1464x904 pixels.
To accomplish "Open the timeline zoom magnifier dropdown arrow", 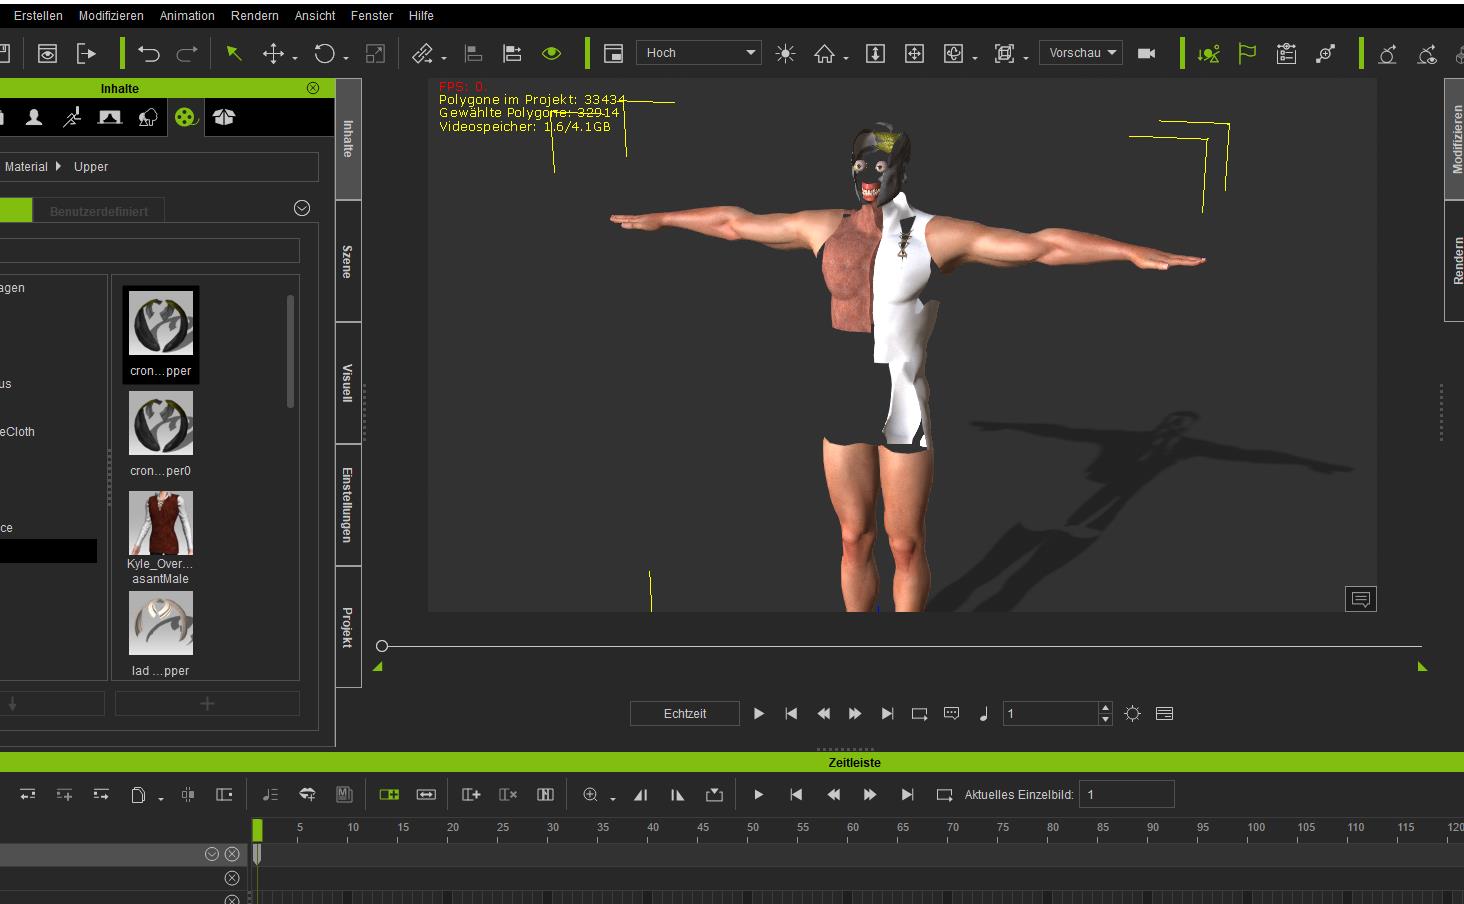I will (613, 799).
